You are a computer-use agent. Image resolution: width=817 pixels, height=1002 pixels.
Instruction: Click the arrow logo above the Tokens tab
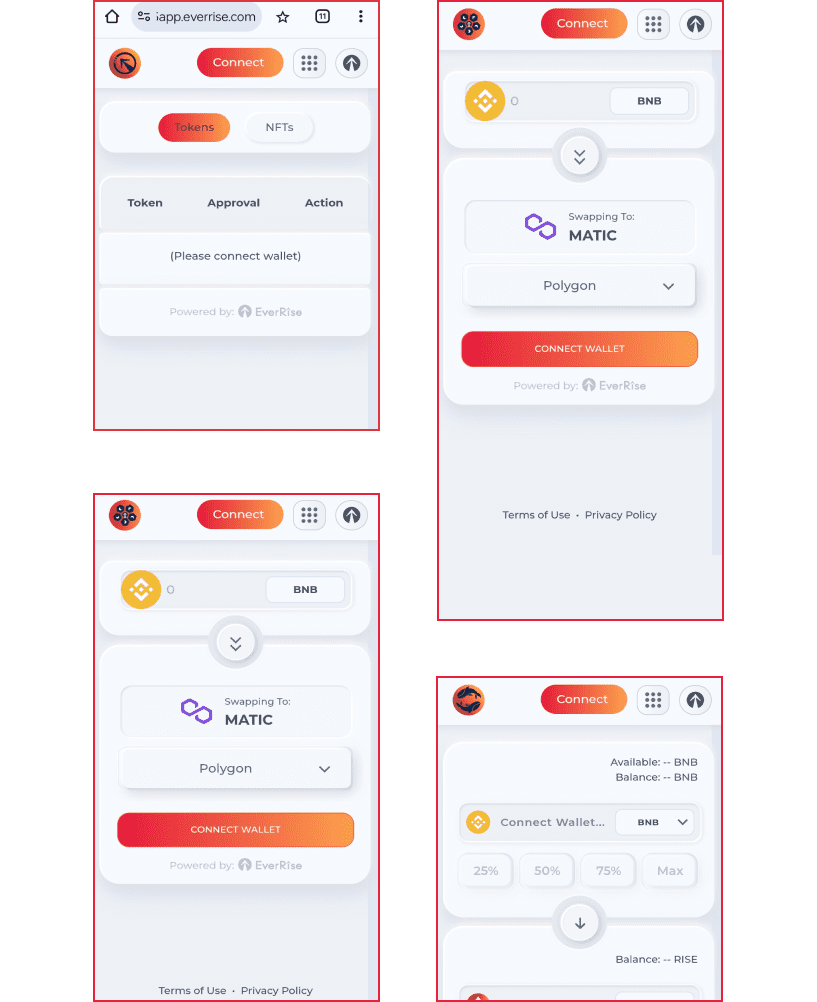(x=125, y=63)
